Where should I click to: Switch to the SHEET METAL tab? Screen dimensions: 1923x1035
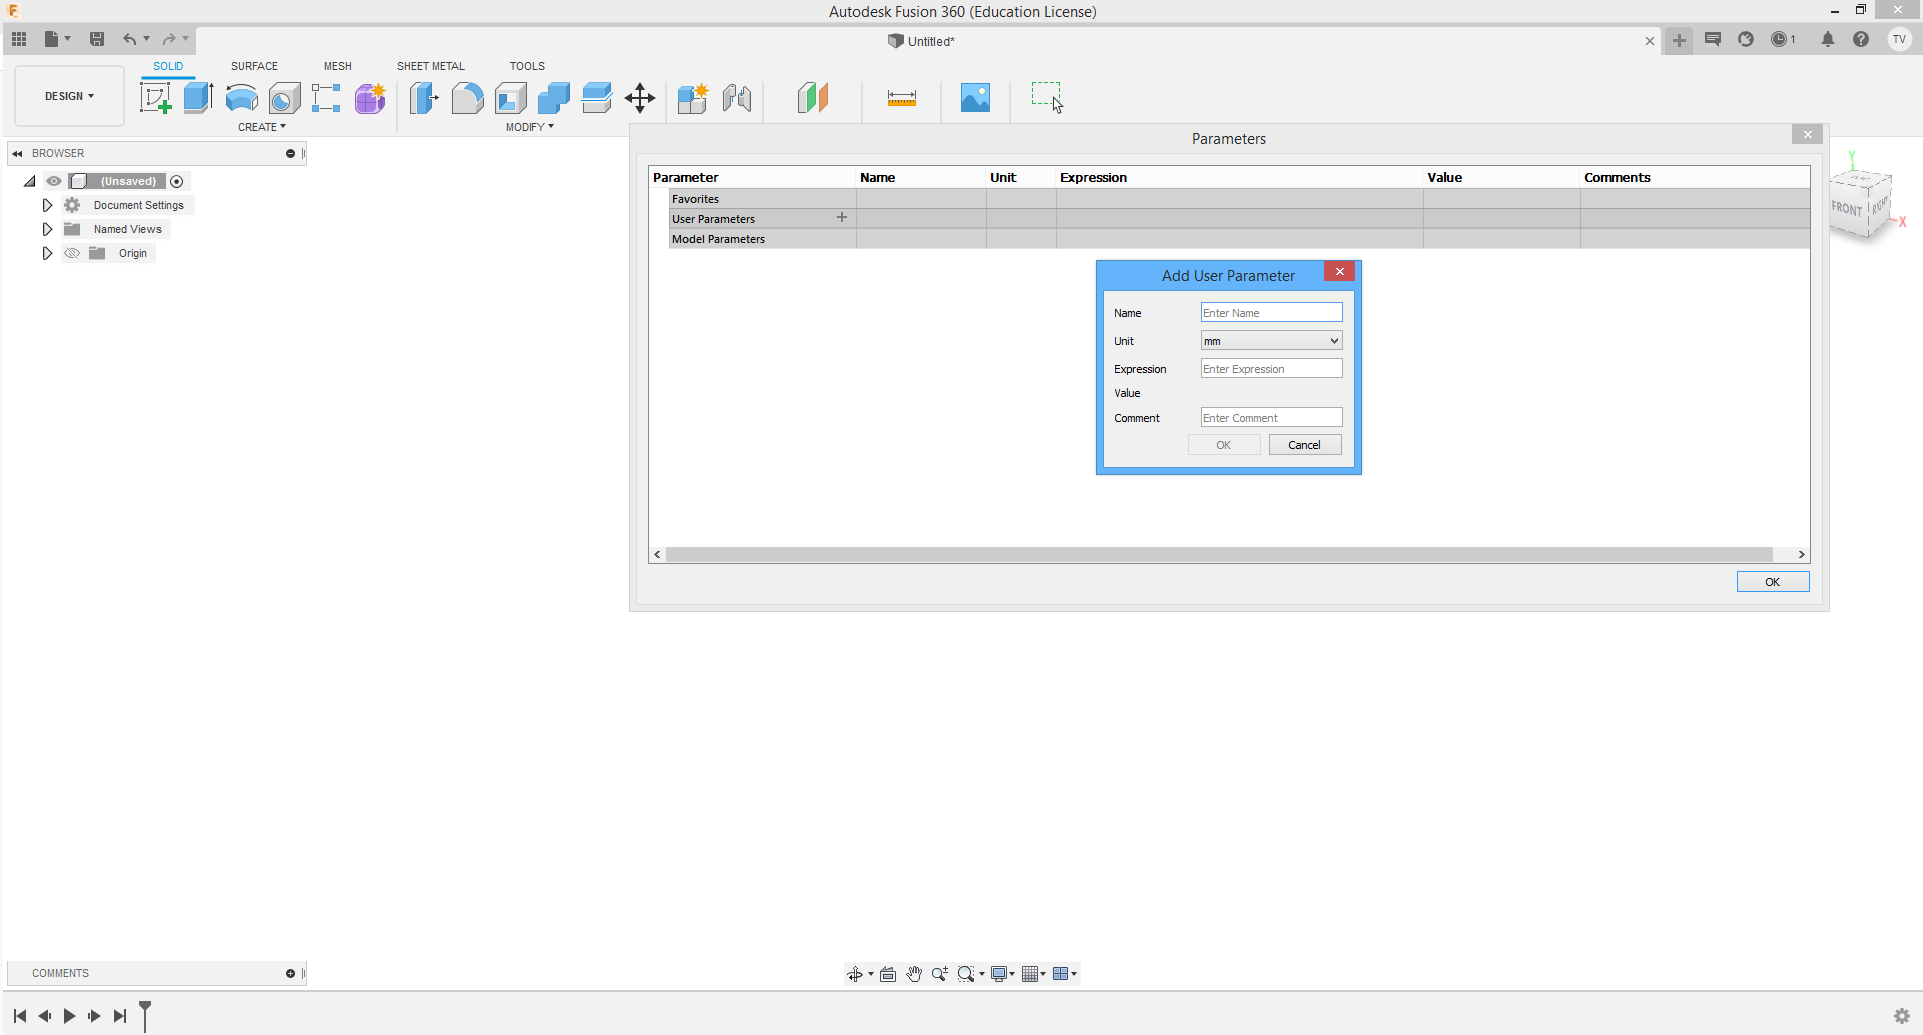tap(431, 66)
